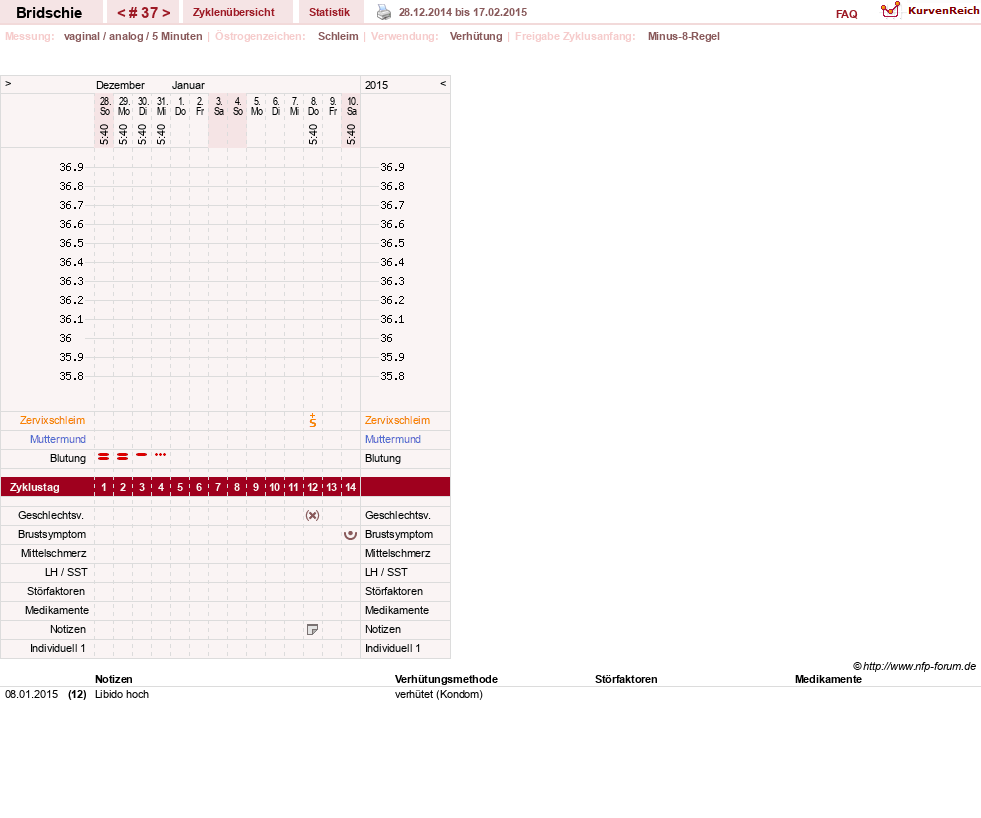Click the cervical mucus S+ symbol
Screen dimensions: 981x818
[313, 421]
